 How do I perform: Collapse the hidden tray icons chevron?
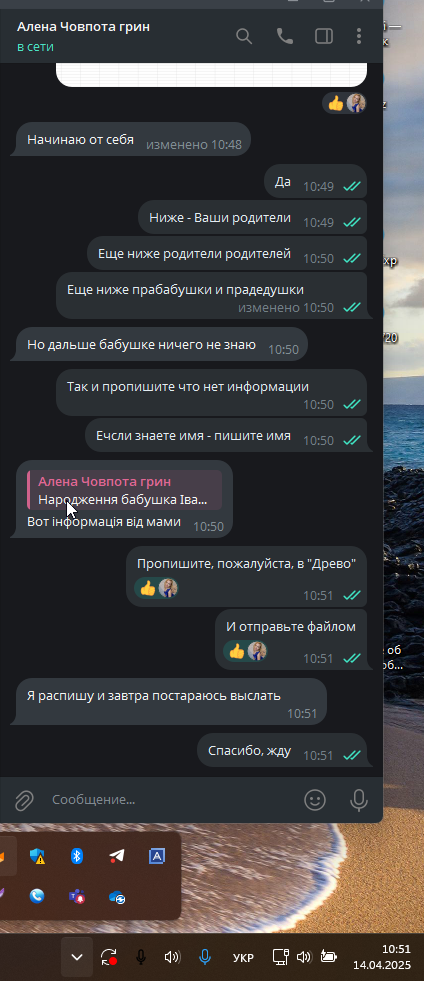[x=77, y=957]
